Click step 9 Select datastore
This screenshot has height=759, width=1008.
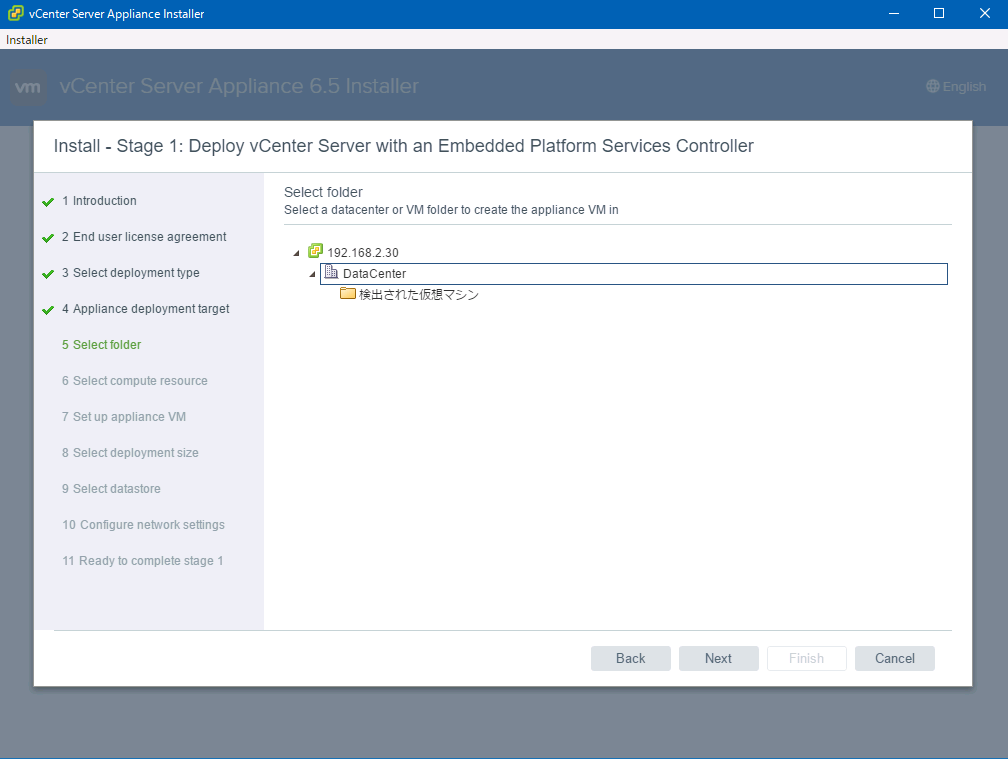111,488
